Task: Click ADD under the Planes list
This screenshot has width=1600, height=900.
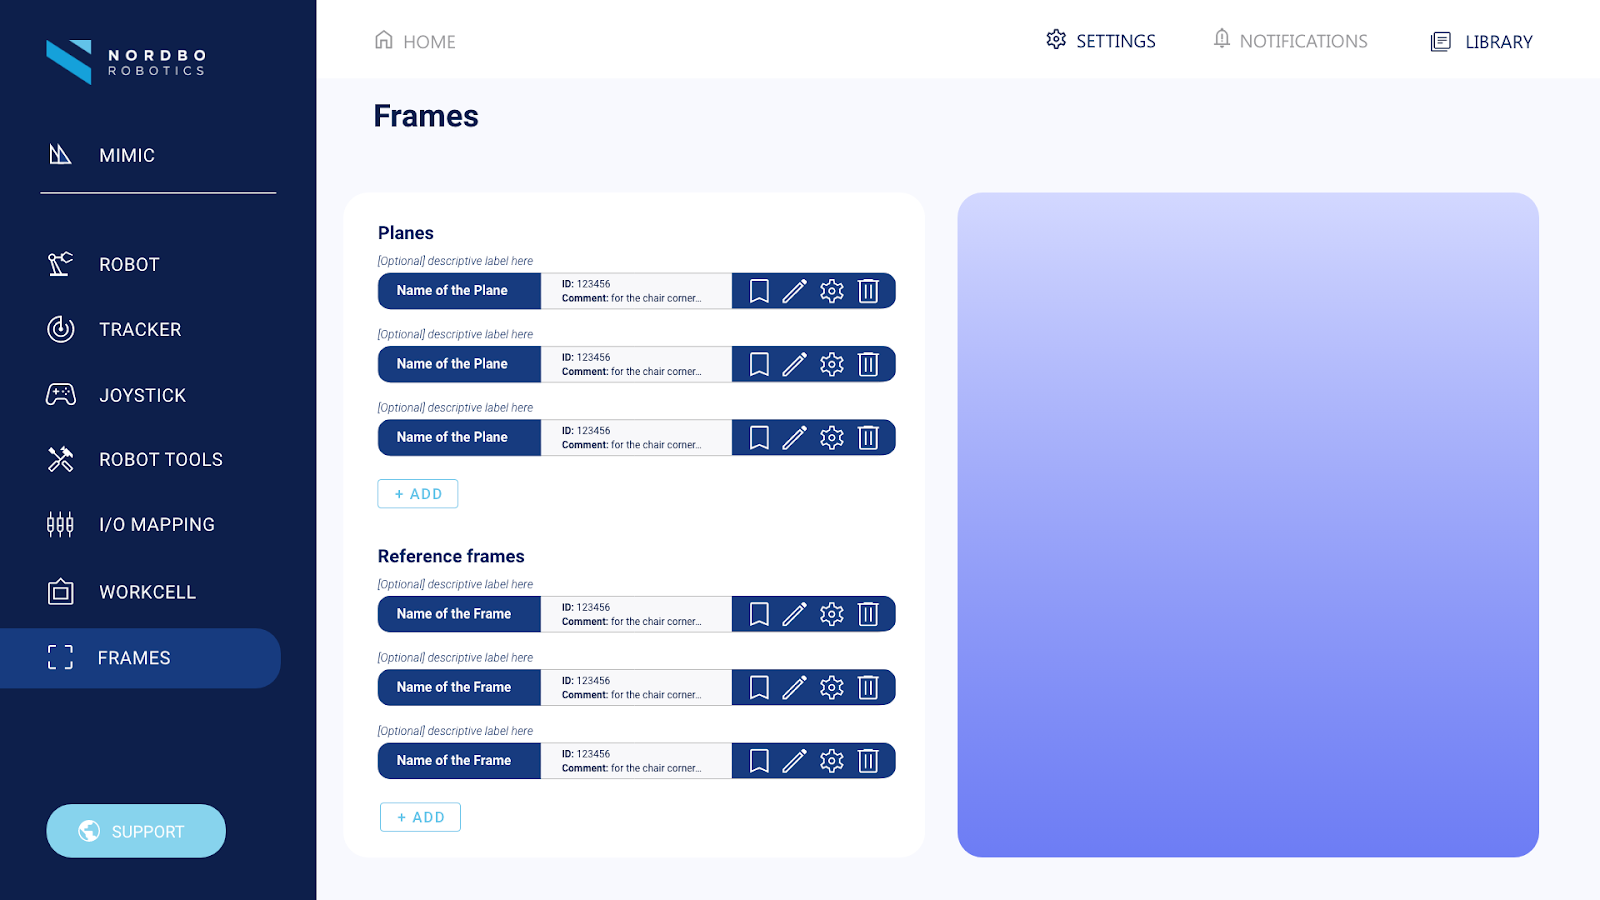Action: [417, 493]
